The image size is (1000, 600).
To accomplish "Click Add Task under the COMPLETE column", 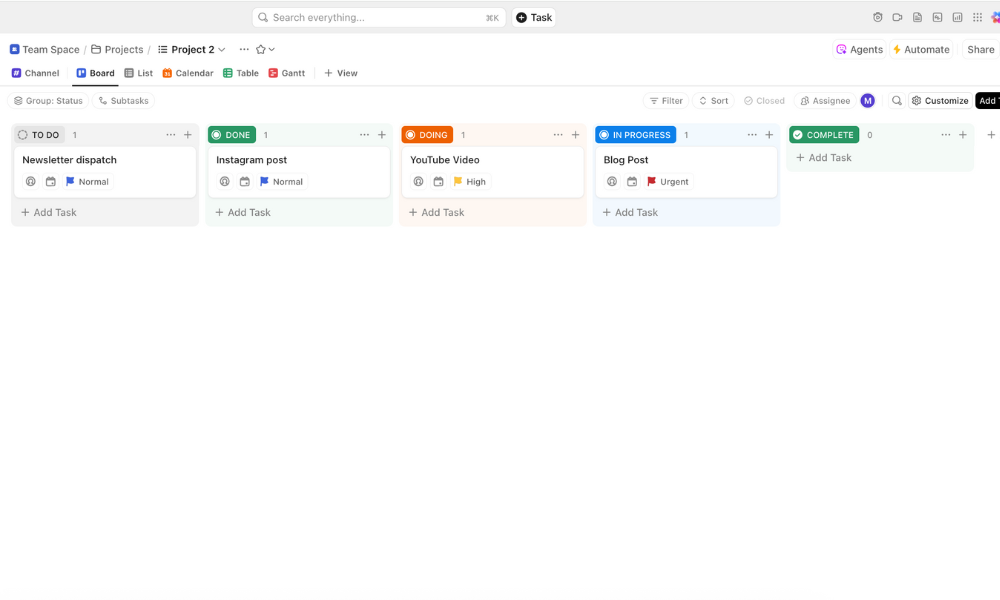I will click(x=824, y=158).
